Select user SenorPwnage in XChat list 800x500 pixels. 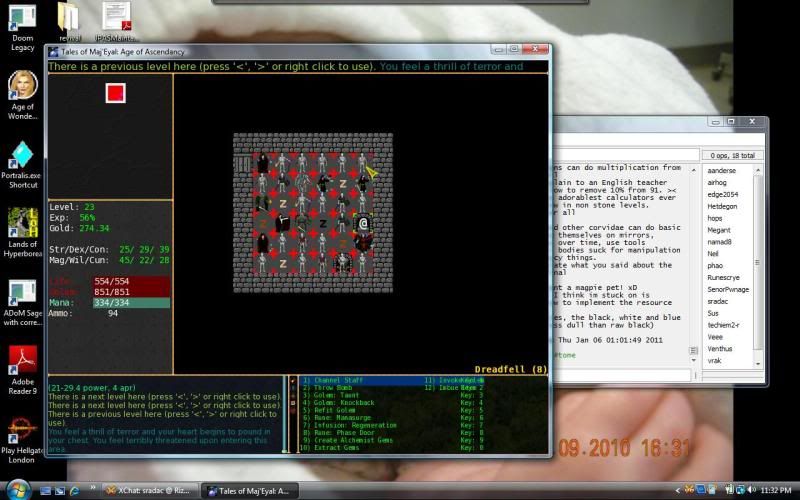pyautogui.click(x=728, y=289)
